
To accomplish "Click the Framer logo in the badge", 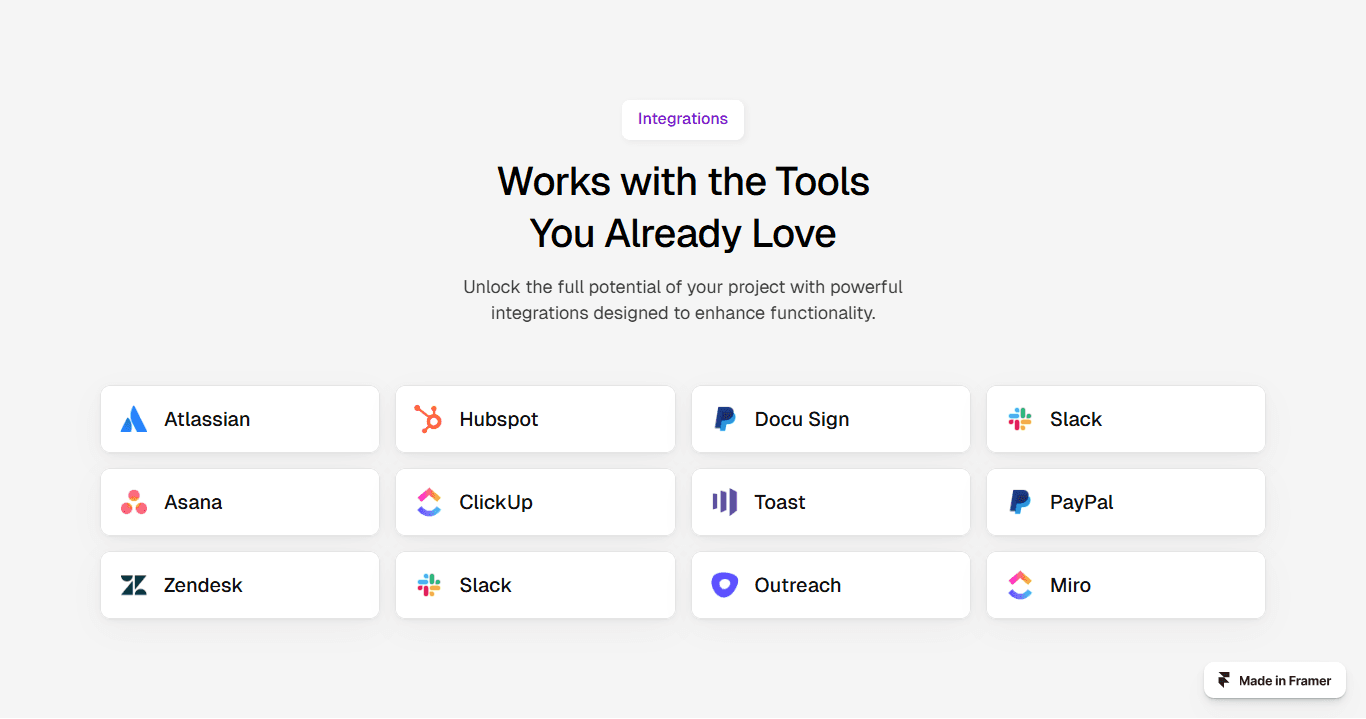I will 1224,680.
